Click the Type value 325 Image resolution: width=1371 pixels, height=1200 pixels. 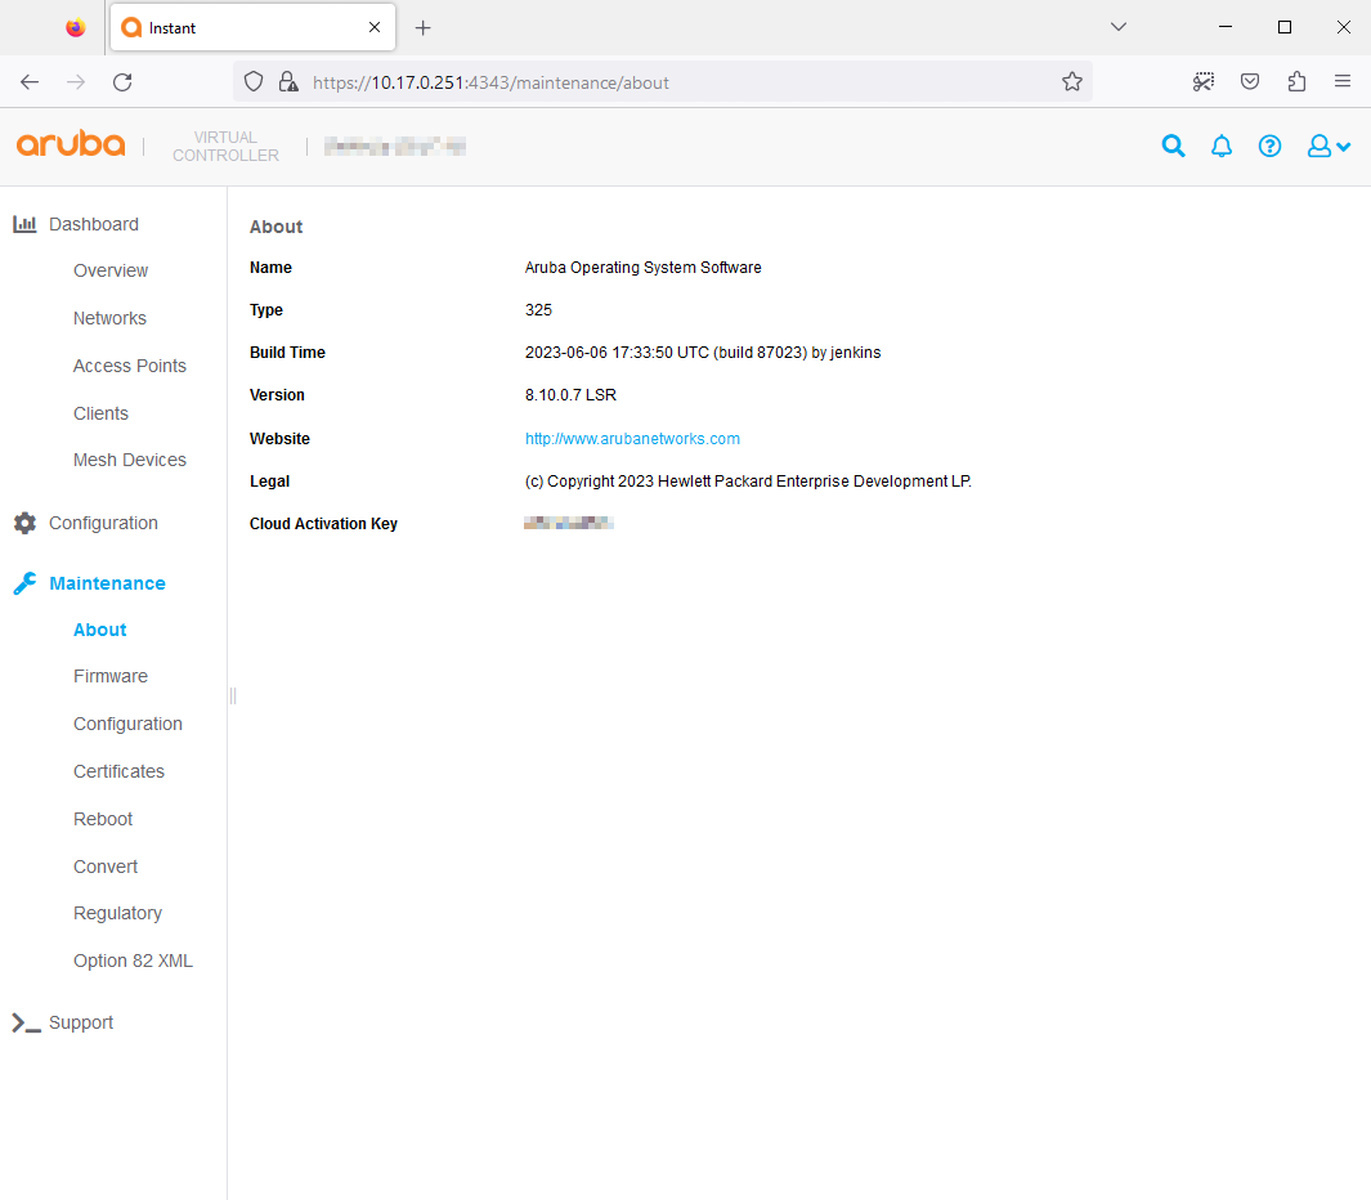tap(539, 310)
